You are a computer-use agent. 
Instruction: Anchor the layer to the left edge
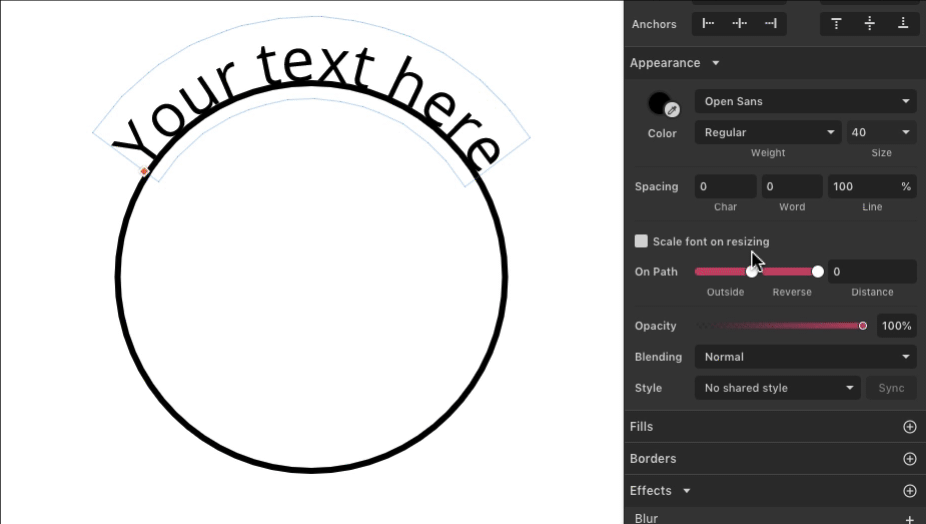pos(709,24)
